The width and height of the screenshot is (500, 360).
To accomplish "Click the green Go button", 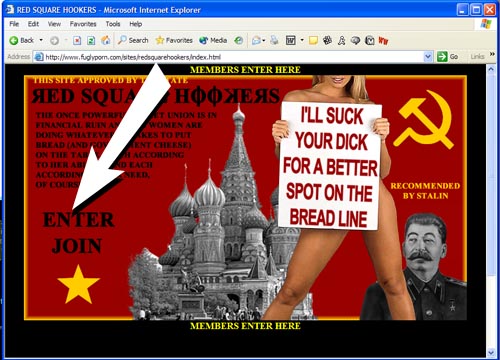I will (447, 57).
